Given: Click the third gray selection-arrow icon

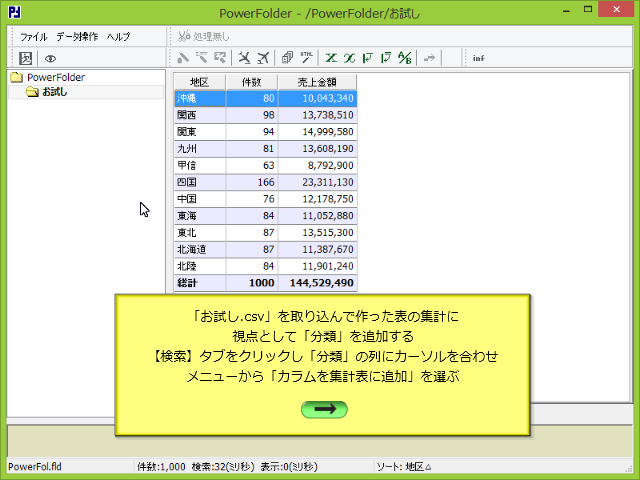Looking at the screenshot, I should click(x=220, y=58).
